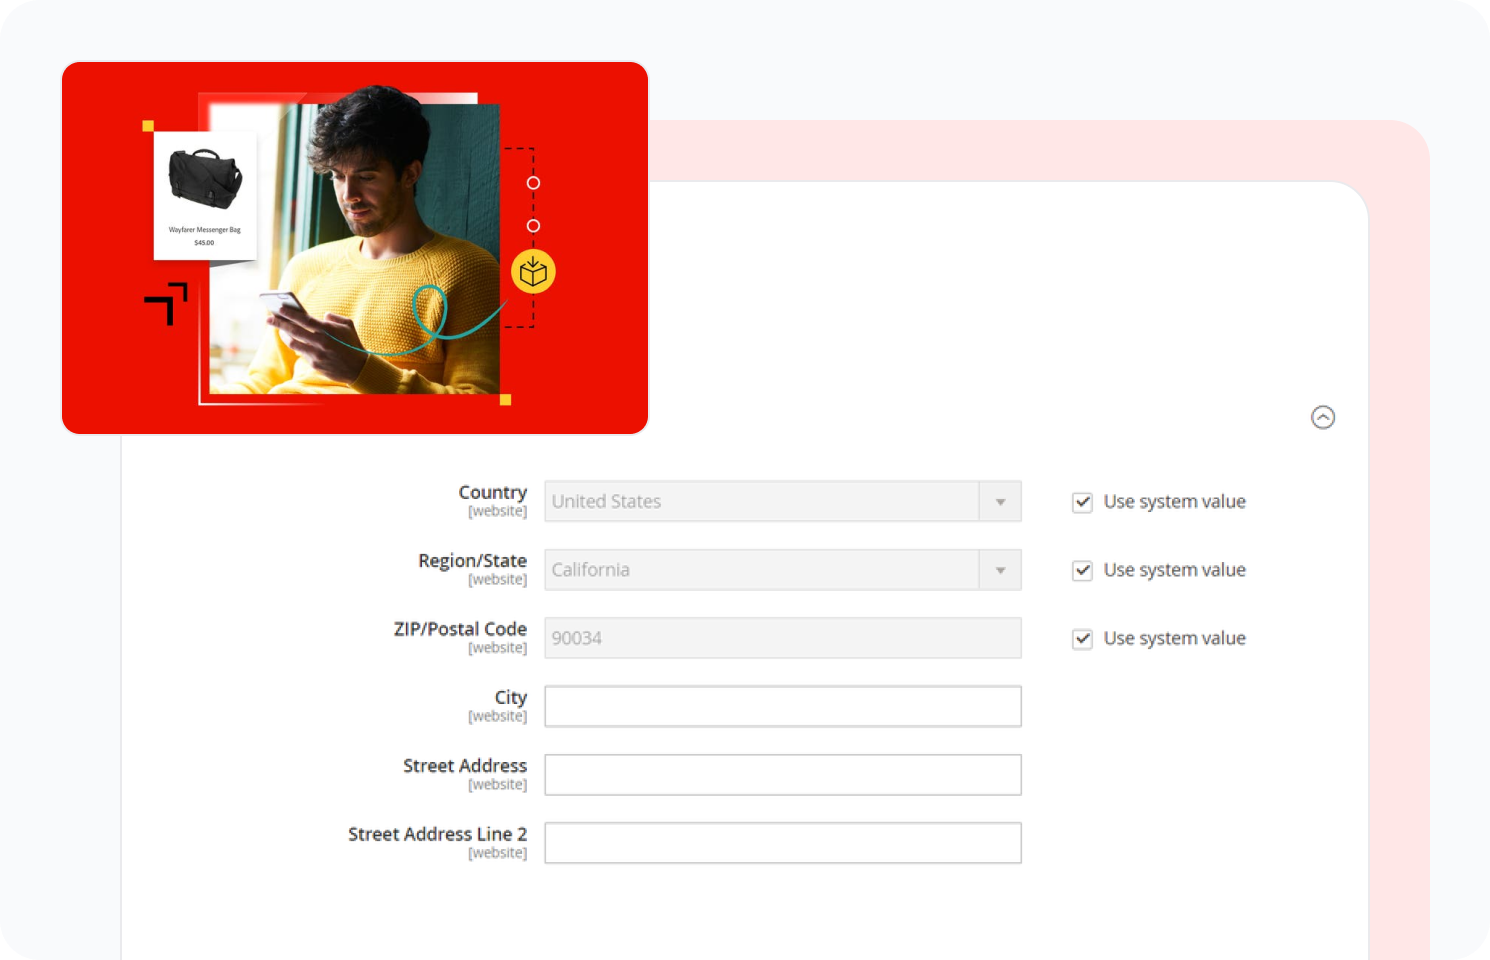Screen dimensions: 1490x960
Task: Click the yellow package box icon
Action: [533, 272]
